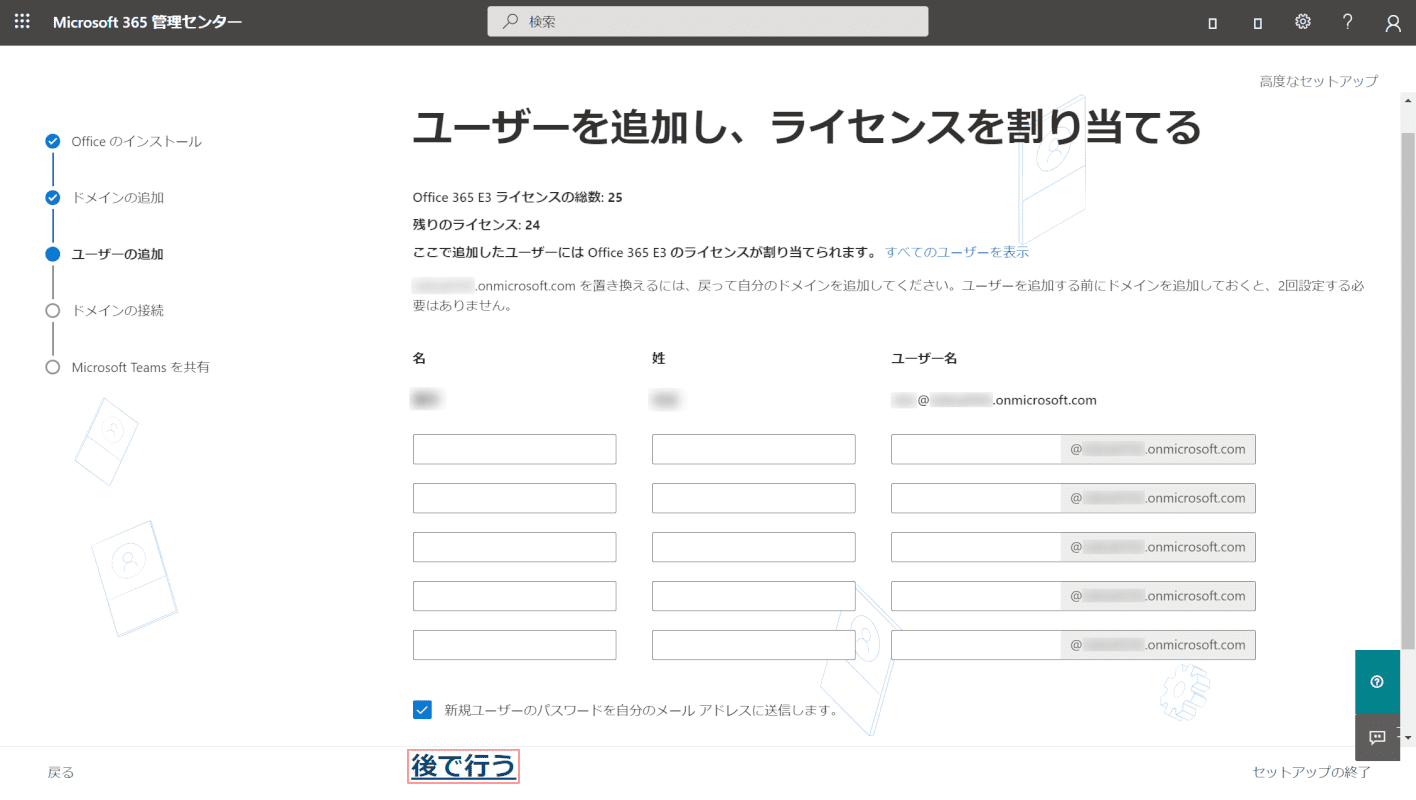This screenshot has width=1416, height=800.
Task: Open the account profile icon
Action: pos(1393,23)
